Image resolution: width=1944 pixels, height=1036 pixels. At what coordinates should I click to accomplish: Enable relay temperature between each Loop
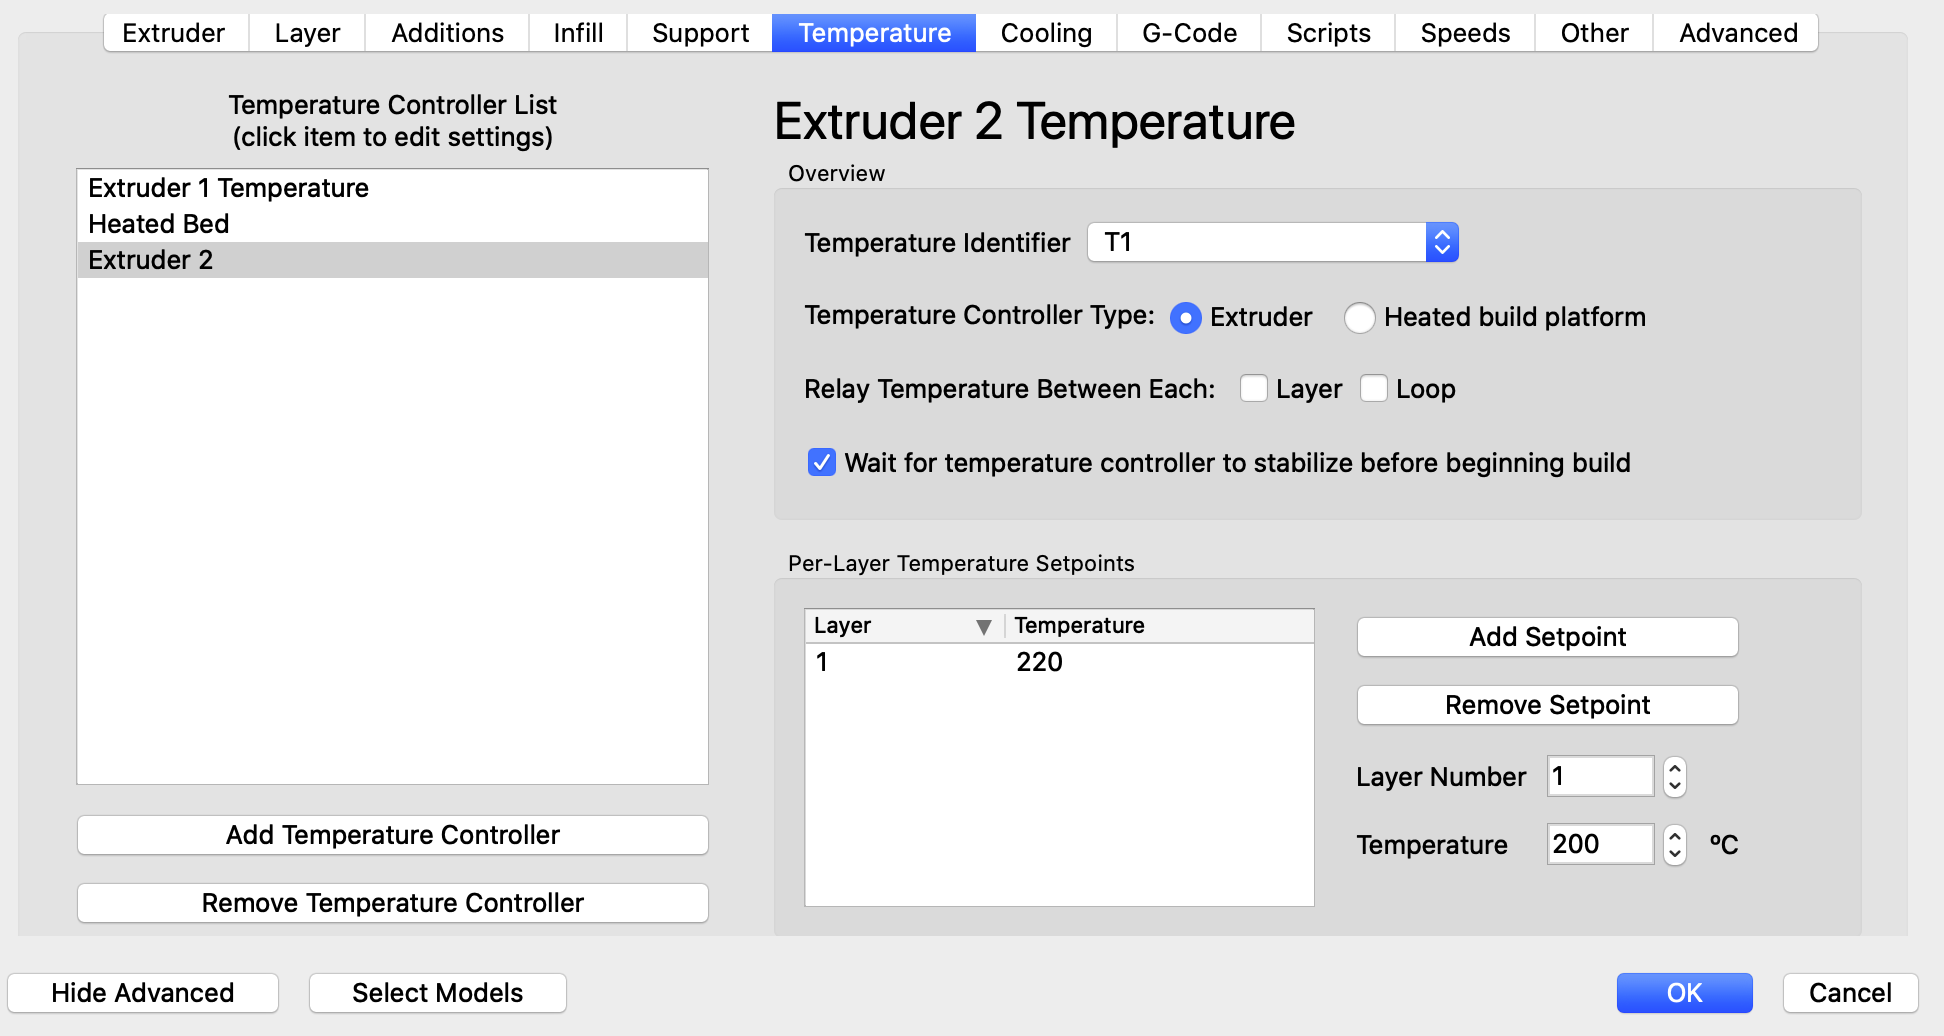click(1374, 389)
